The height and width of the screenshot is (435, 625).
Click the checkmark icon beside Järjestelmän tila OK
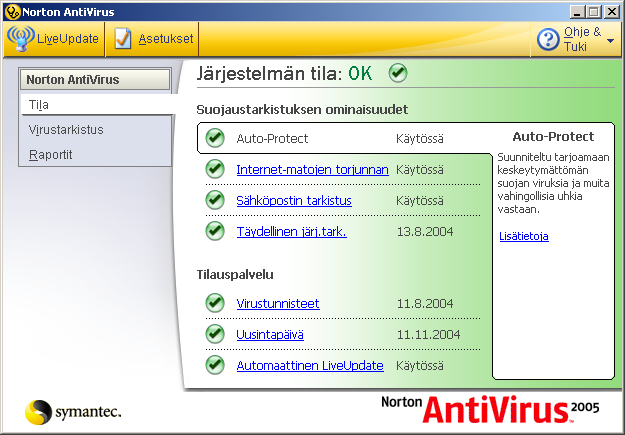click(398, 73)
